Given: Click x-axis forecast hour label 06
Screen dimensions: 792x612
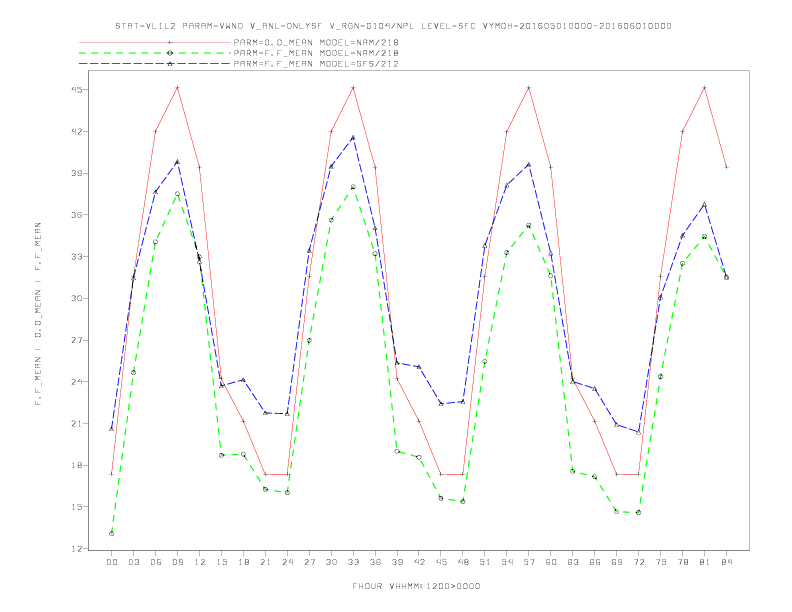Looking at the screenshot, I should click(x=156, y=562).
